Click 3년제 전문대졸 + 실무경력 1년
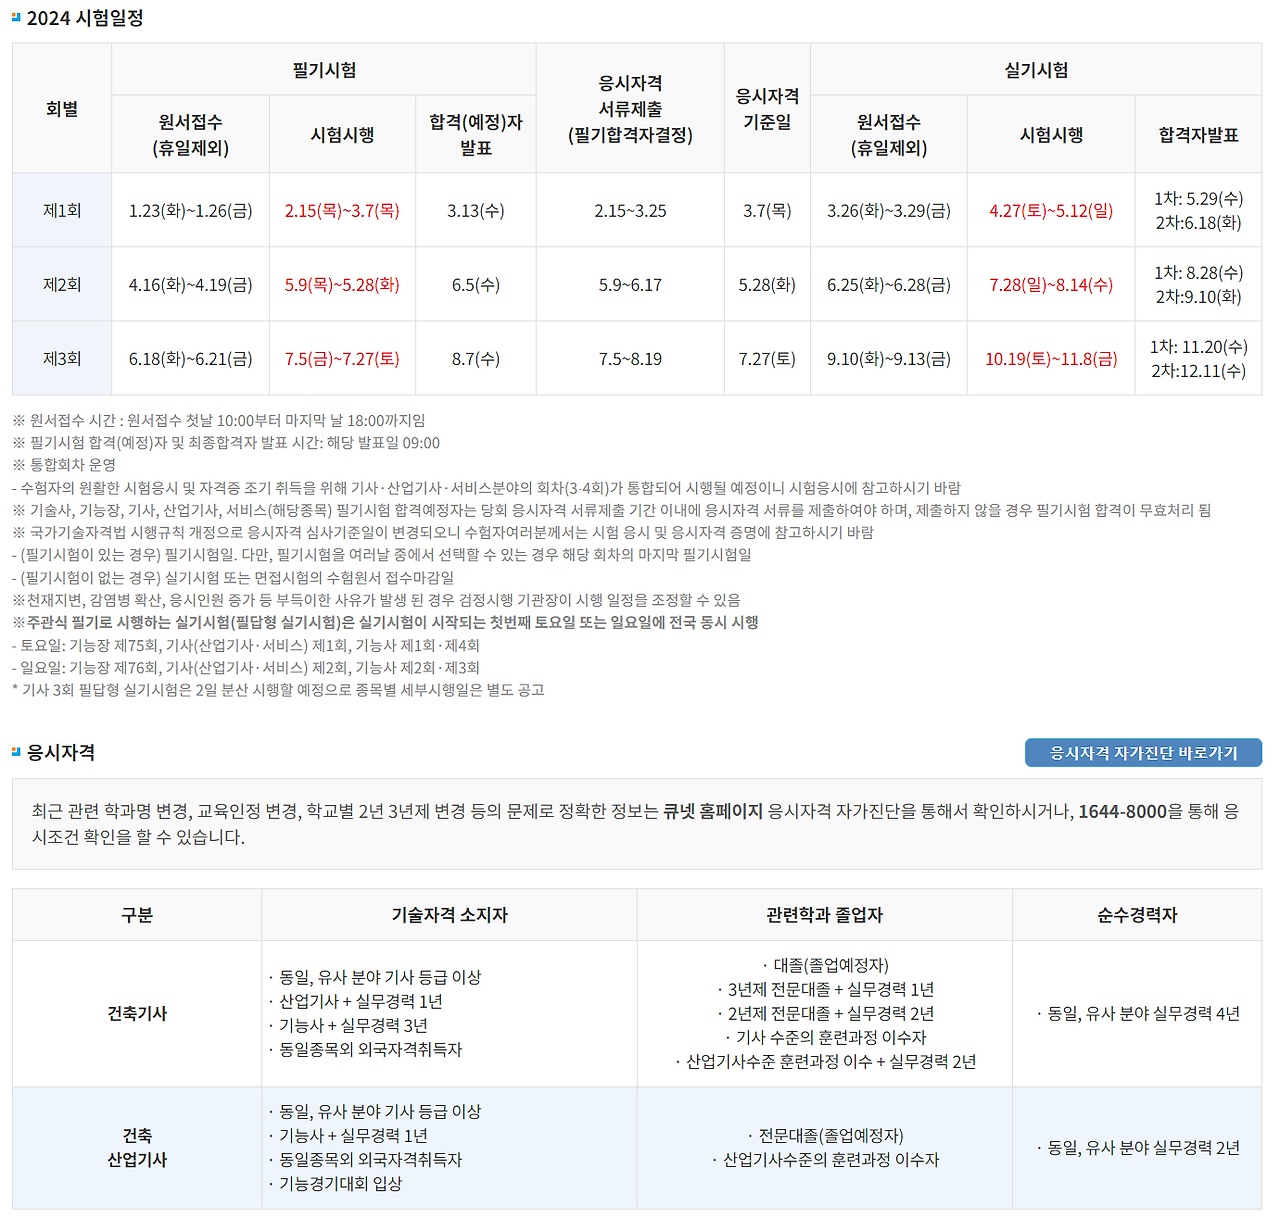This screenshot has width=1280, height=1218. coord(825,989)
